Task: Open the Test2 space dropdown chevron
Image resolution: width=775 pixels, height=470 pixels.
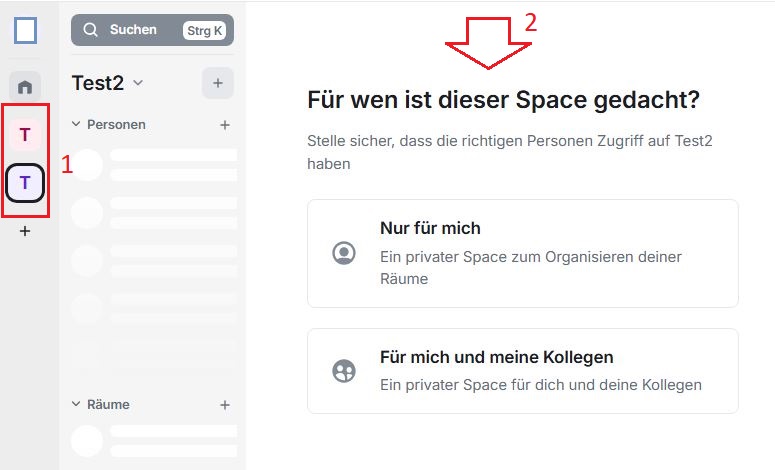Action: [x=138, y=83]
